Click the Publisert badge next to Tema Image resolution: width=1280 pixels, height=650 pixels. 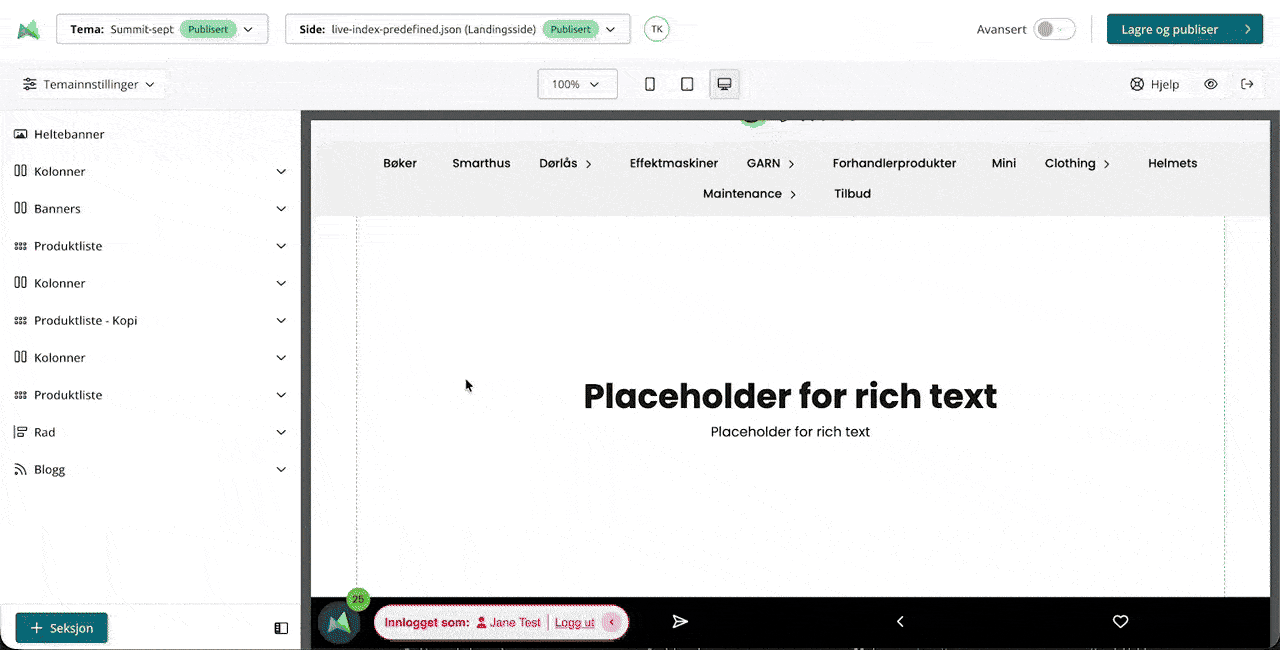coord(207,29)
